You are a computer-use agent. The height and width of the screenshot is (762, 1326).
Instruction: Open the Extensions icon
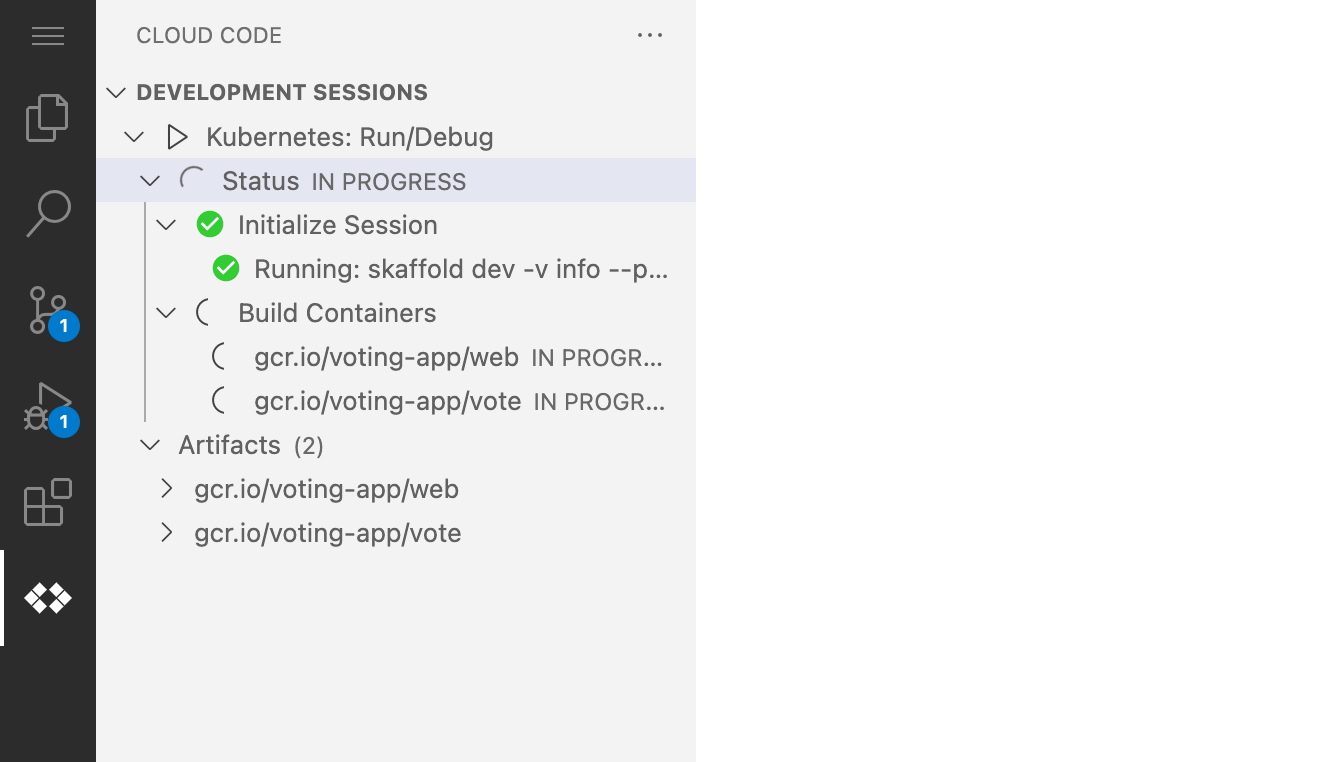point(48,502)
